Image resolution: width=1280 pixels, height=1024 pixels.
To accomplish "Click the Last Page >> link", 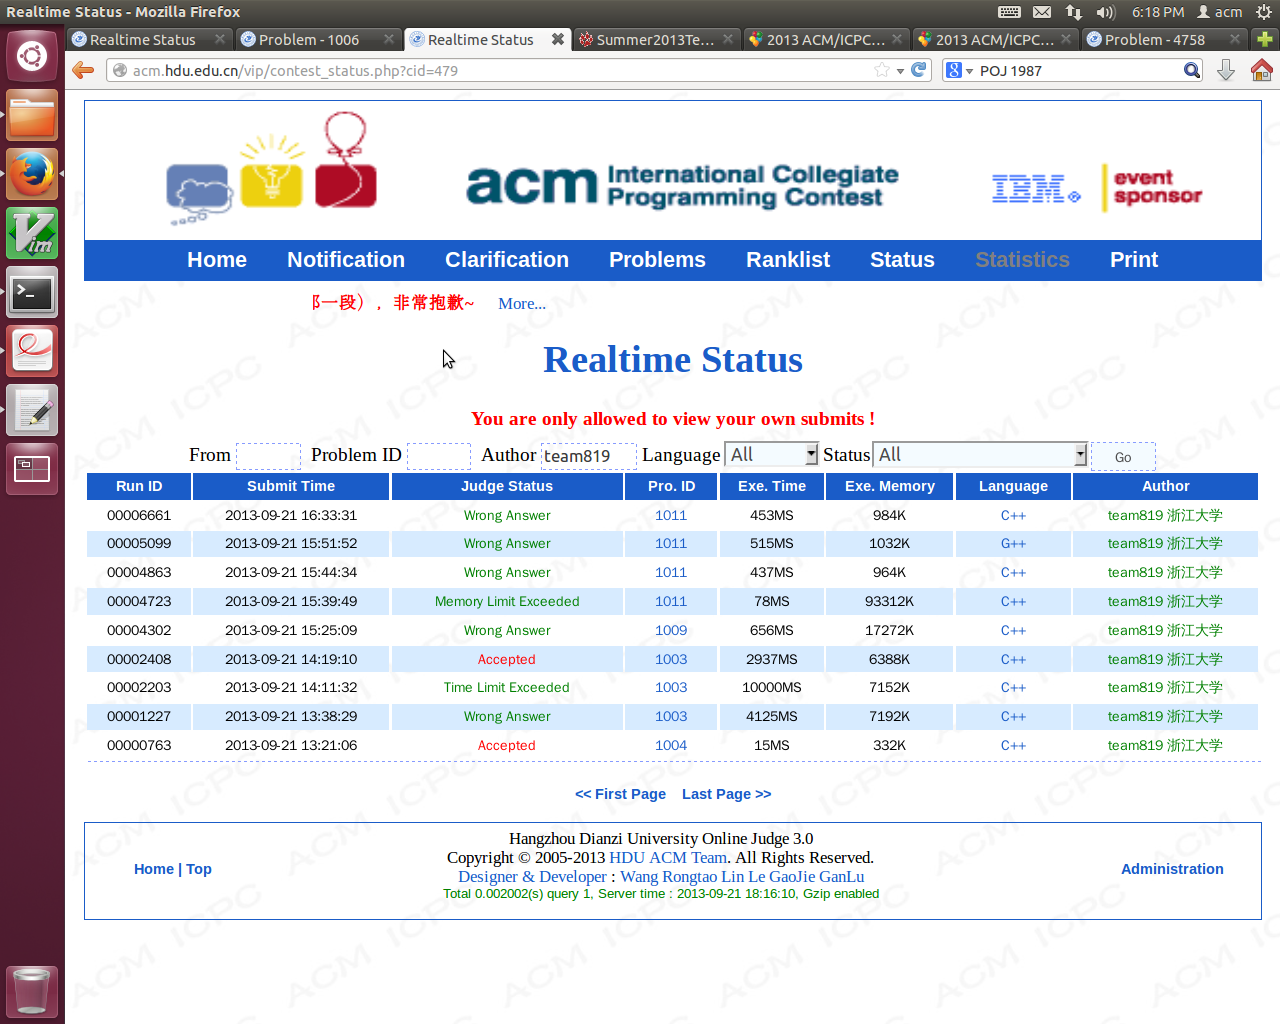I will [726, 794].
